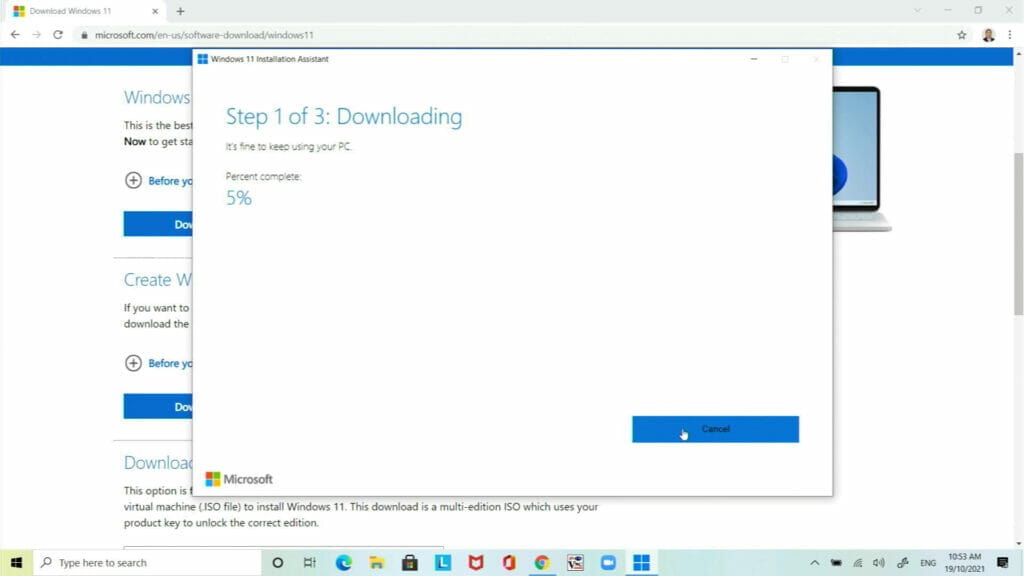
Task: Expand the second 'Before you' section
Action: pos(134,363)
